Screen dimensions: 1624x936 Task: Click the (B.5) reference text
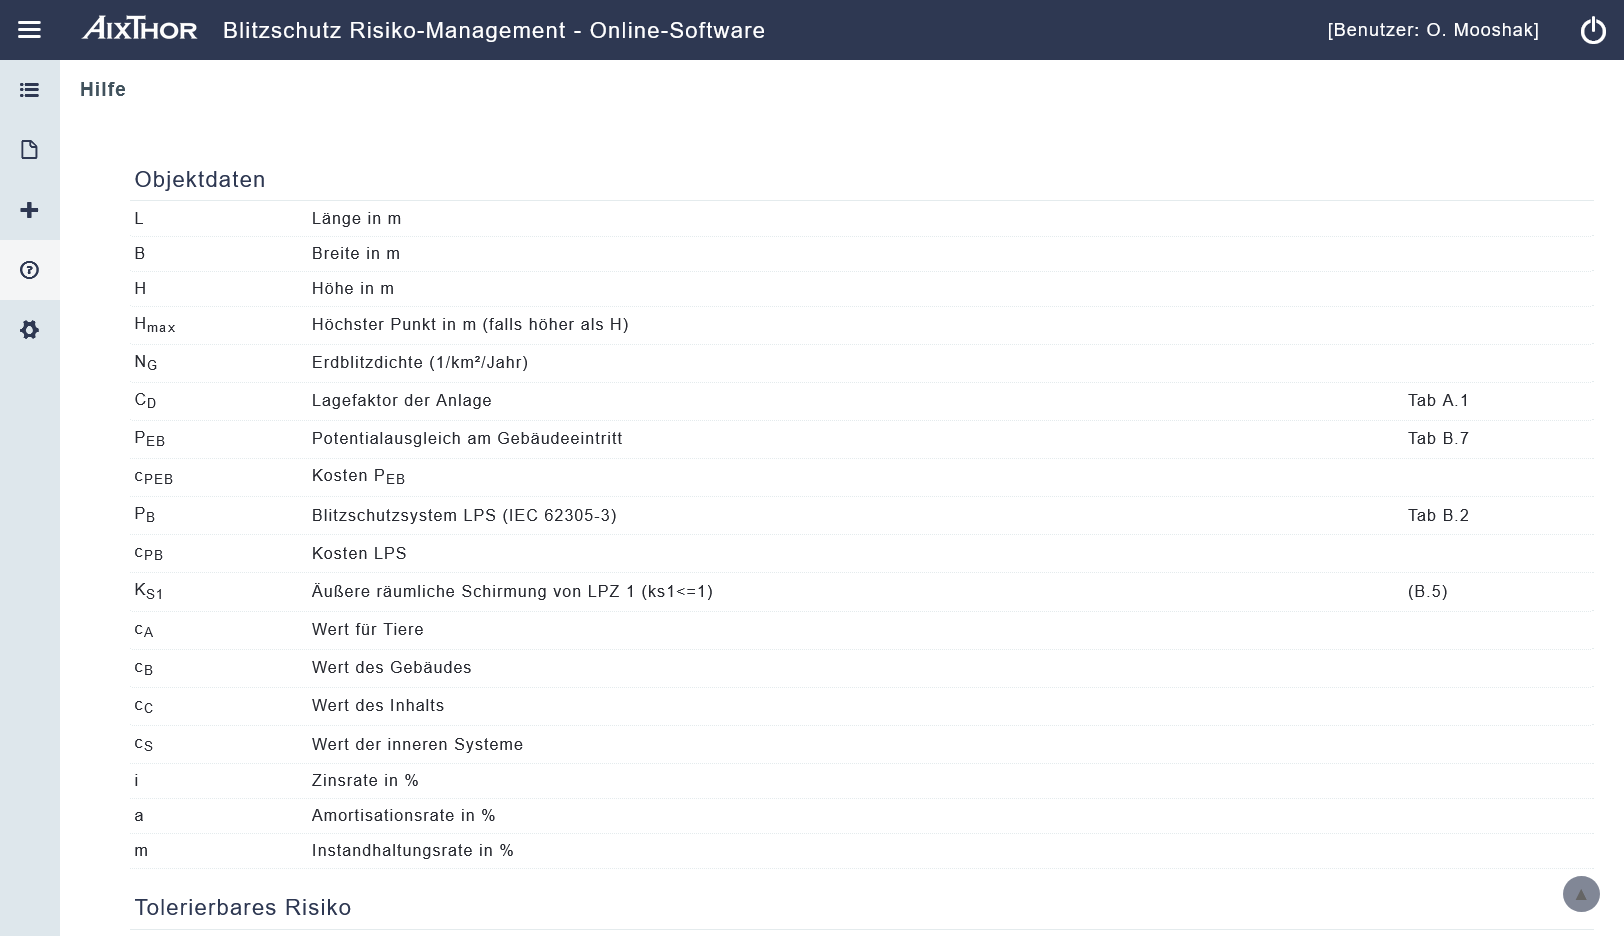[1427, 592]
